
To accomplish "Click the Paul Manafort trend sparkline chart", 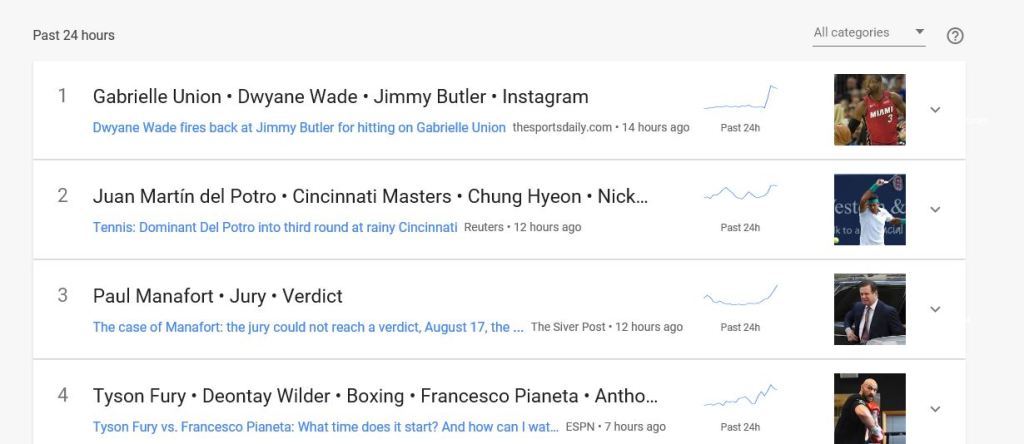I will 740,295.
